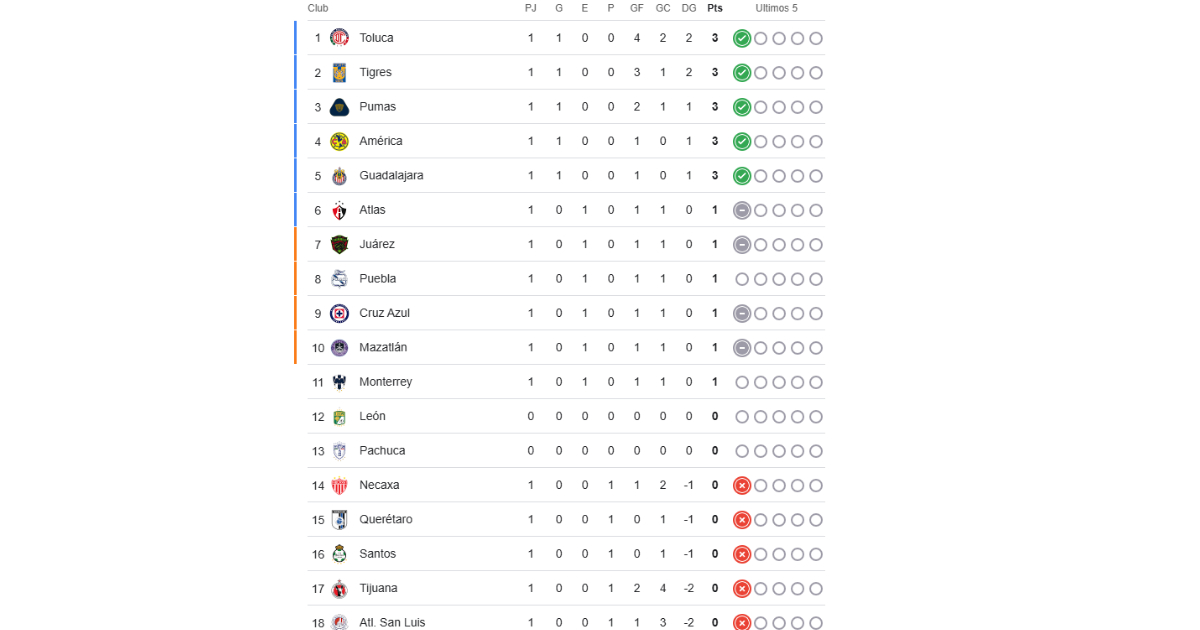The width and height of the screenshot is (1200, 630).
Task: Click the Cruz Azul logo
Action: point(339,313)
